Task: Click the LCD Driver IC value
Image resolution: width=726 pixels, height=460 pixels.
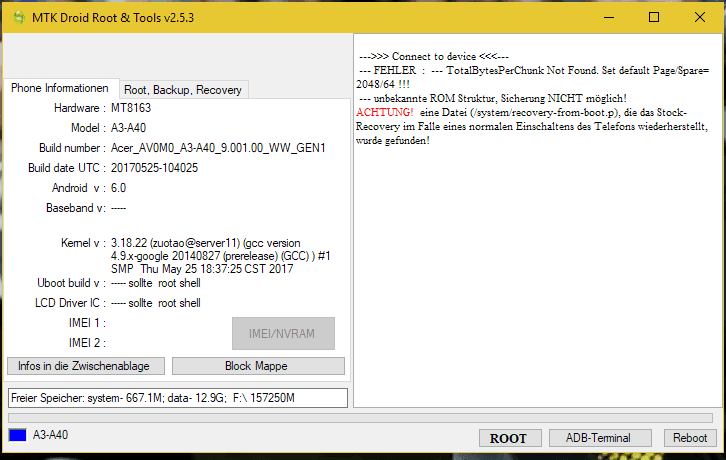Action: [x=156, y=303]
